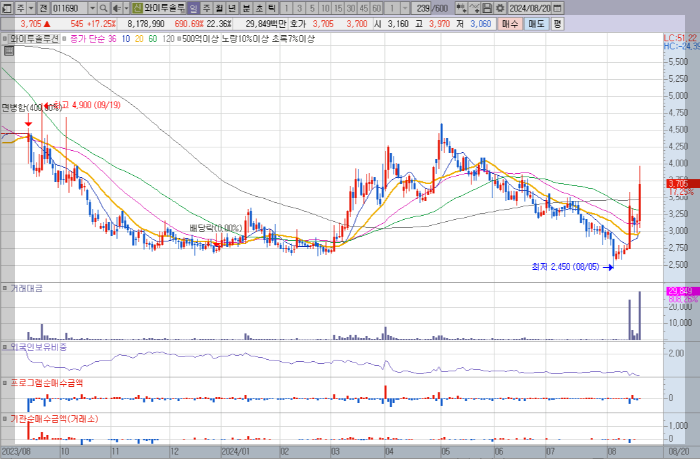The height and width of the screenshot is (459, 700).
Task: Switch to 분 minute chart period
Action: coord(246,8)
